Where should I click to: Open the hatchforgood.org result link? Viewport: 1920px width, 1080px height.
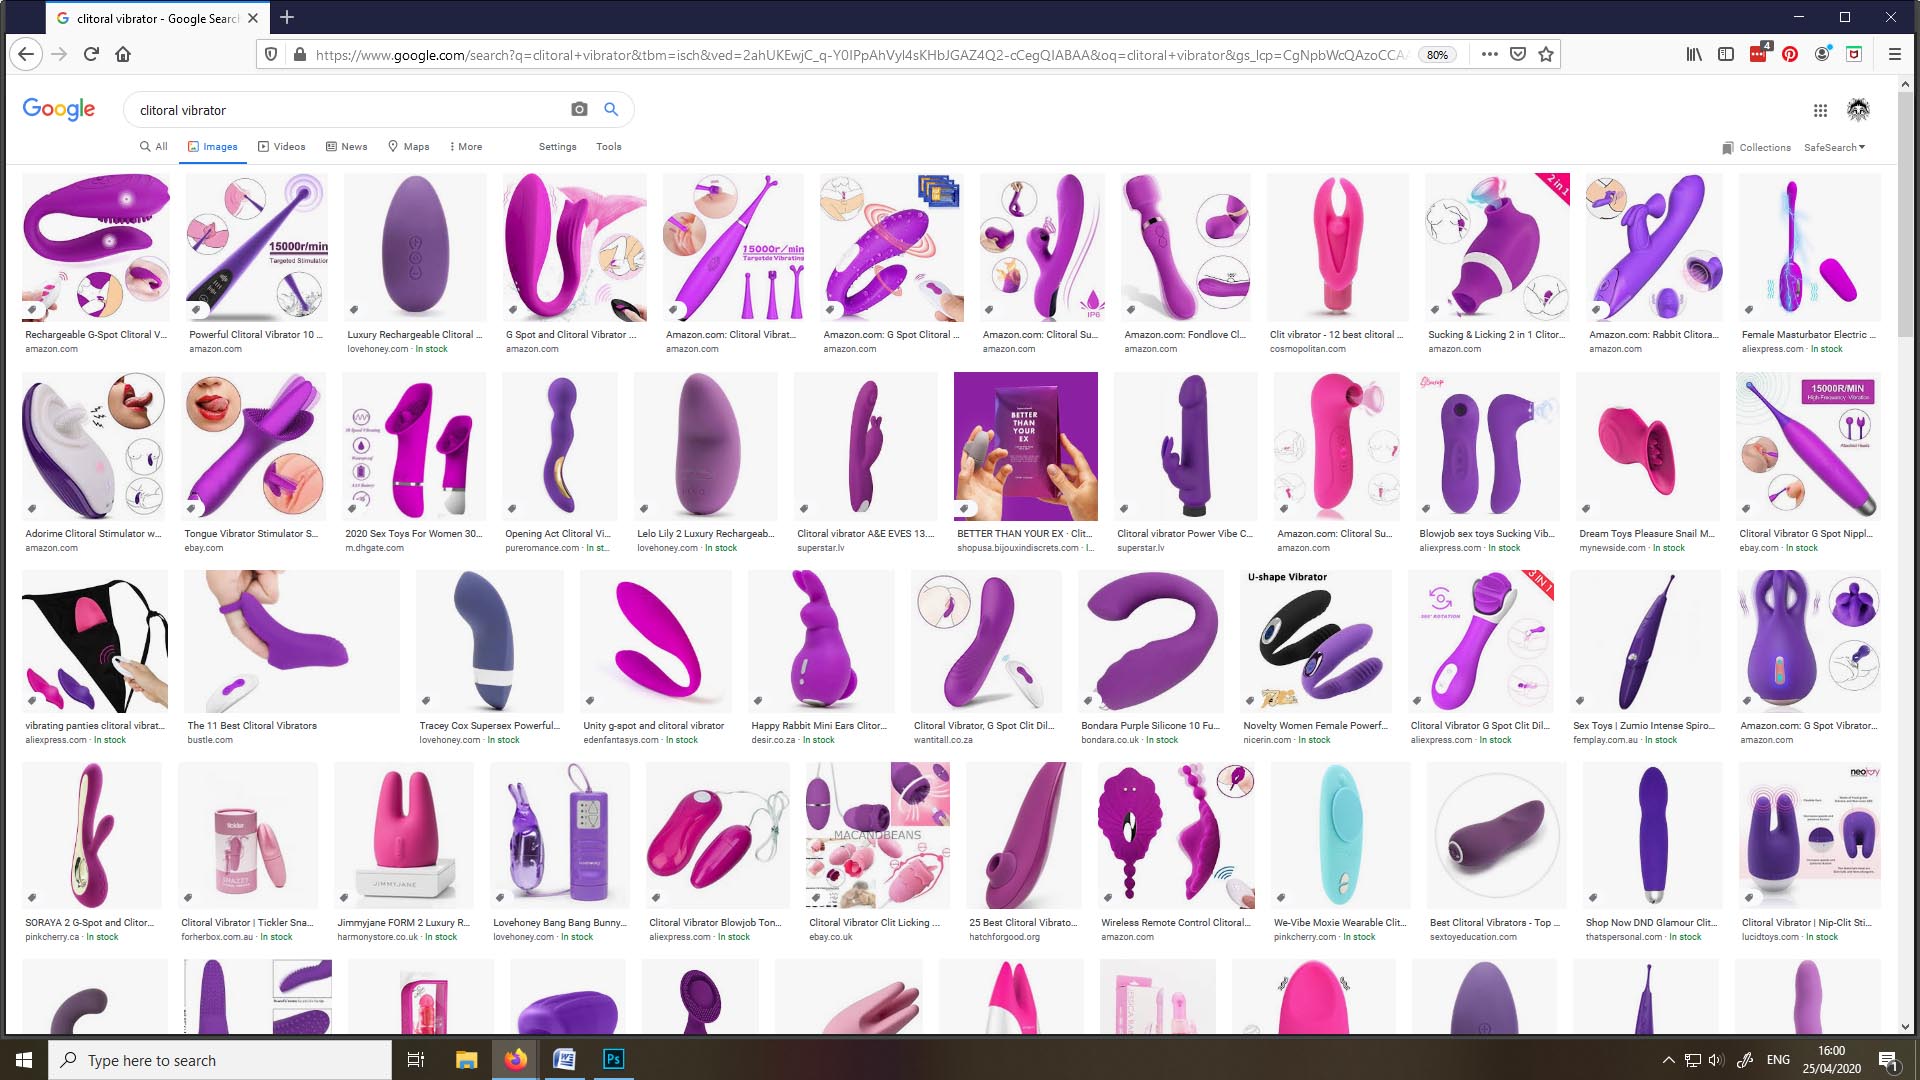pyautogui.click(x=1004, y=937)
